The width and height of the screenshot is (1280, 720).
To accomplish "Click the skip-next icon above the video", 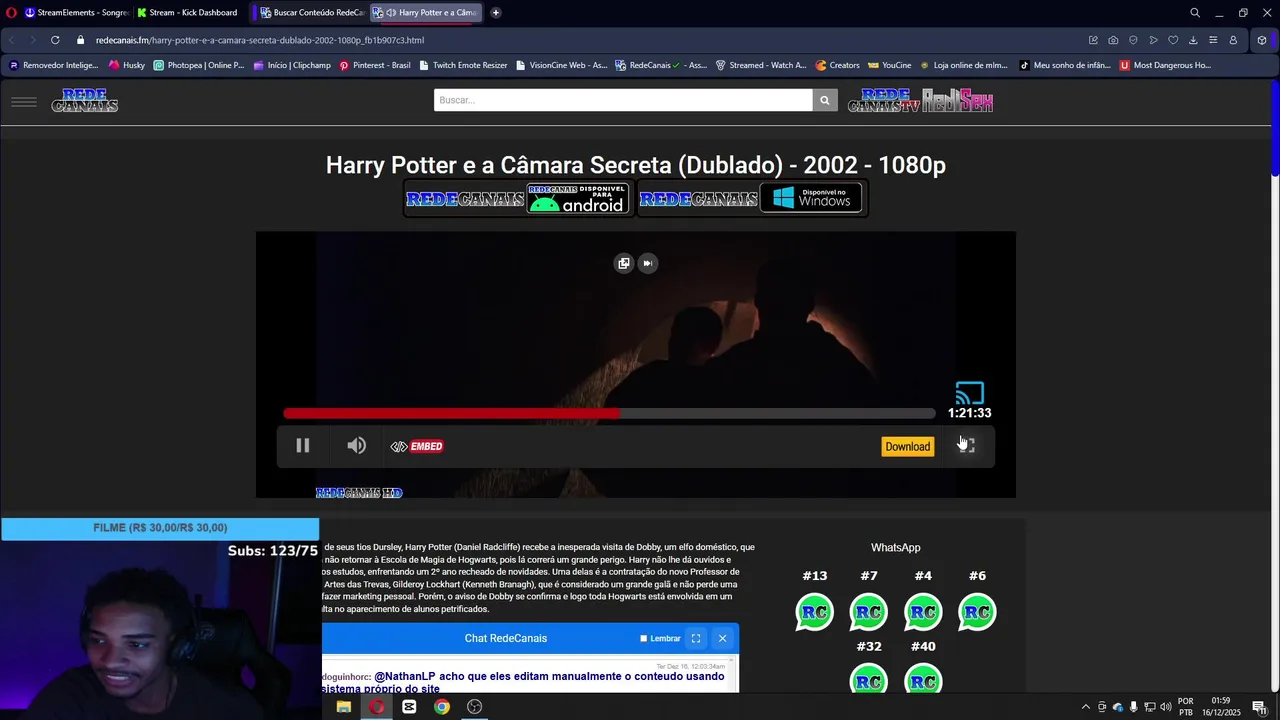I will coord(648,263).
